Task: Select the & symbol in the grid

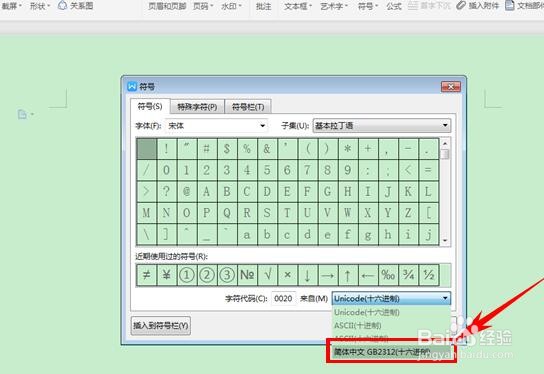Action: (x=267, y=149)
